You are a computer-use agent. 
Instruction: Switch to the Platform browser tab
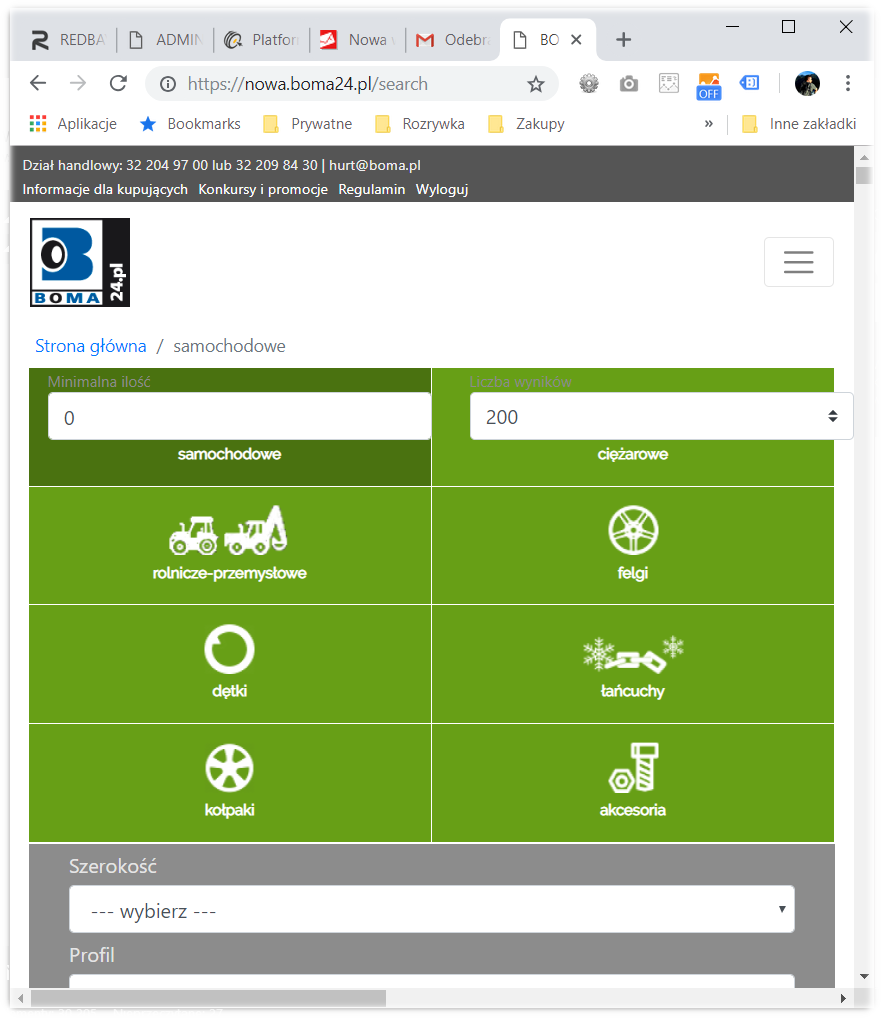(x=262, y=40)
